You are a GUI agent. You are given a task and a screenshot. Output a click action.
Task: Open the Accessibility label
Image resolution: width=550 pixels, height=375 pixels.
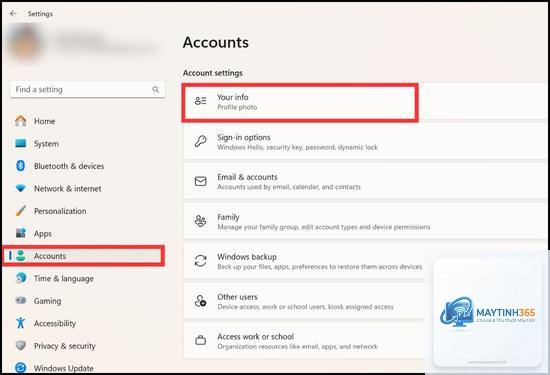(x=55, y=323)
